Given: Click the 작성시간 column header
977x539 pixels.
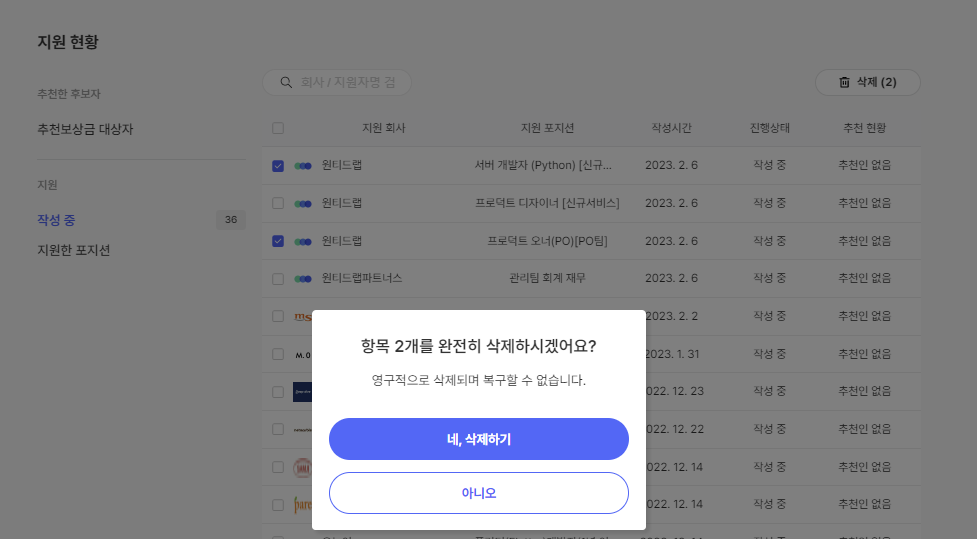Looking at the screenshot, I should (x=671, y=128).
